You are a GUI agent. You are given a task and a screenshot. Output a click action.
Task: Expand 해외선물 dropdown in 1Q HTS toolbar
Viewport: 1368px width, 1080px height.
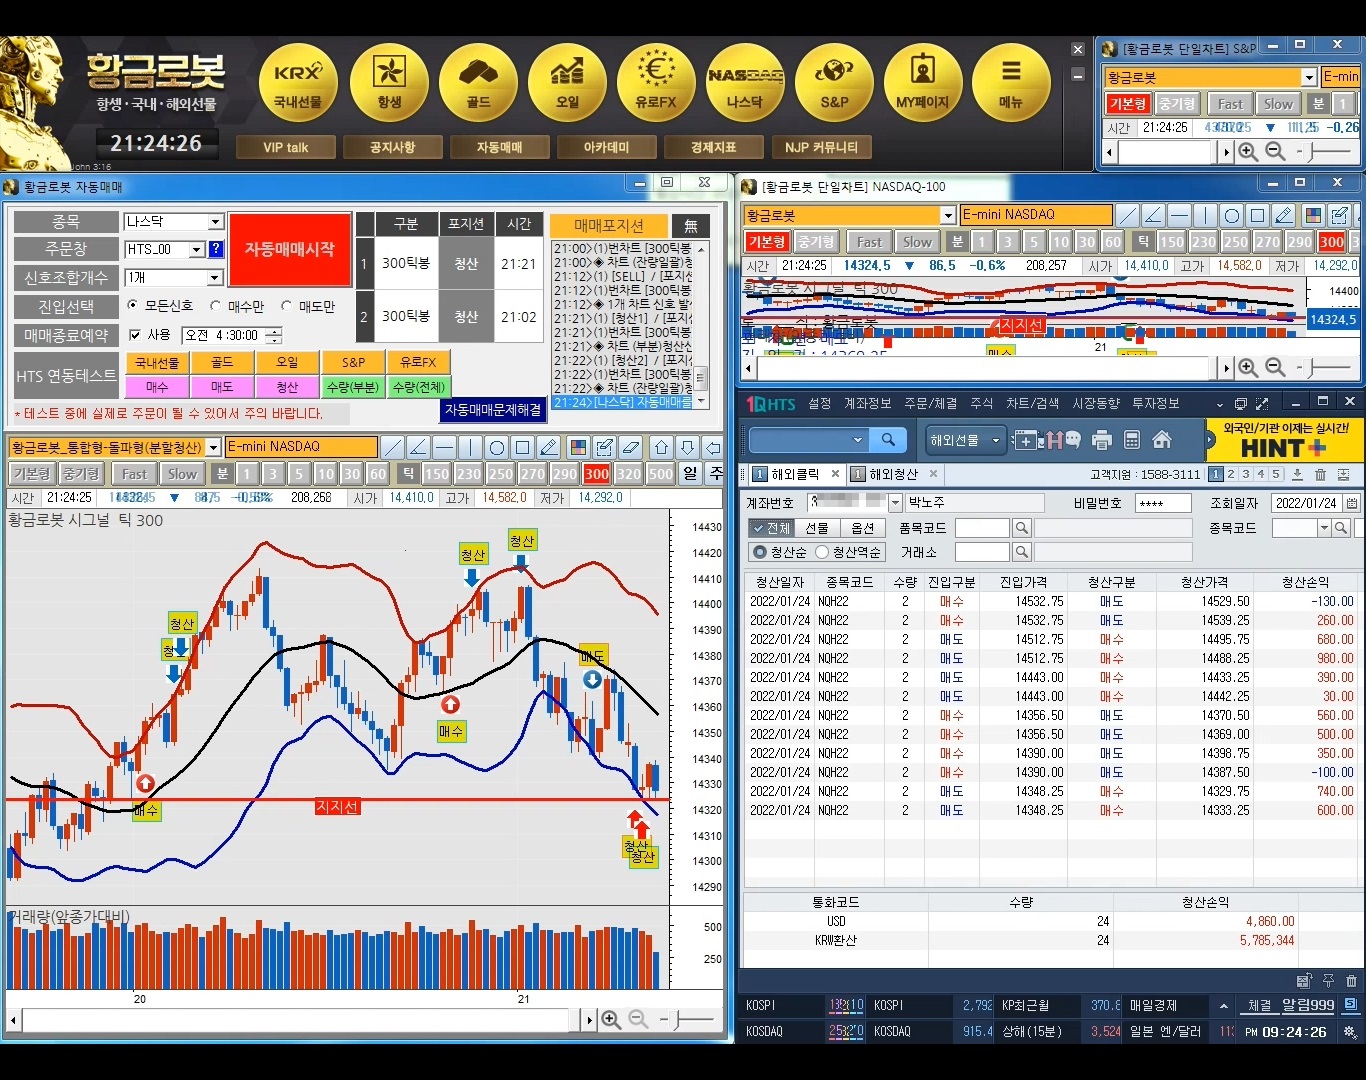click(995, 440)
